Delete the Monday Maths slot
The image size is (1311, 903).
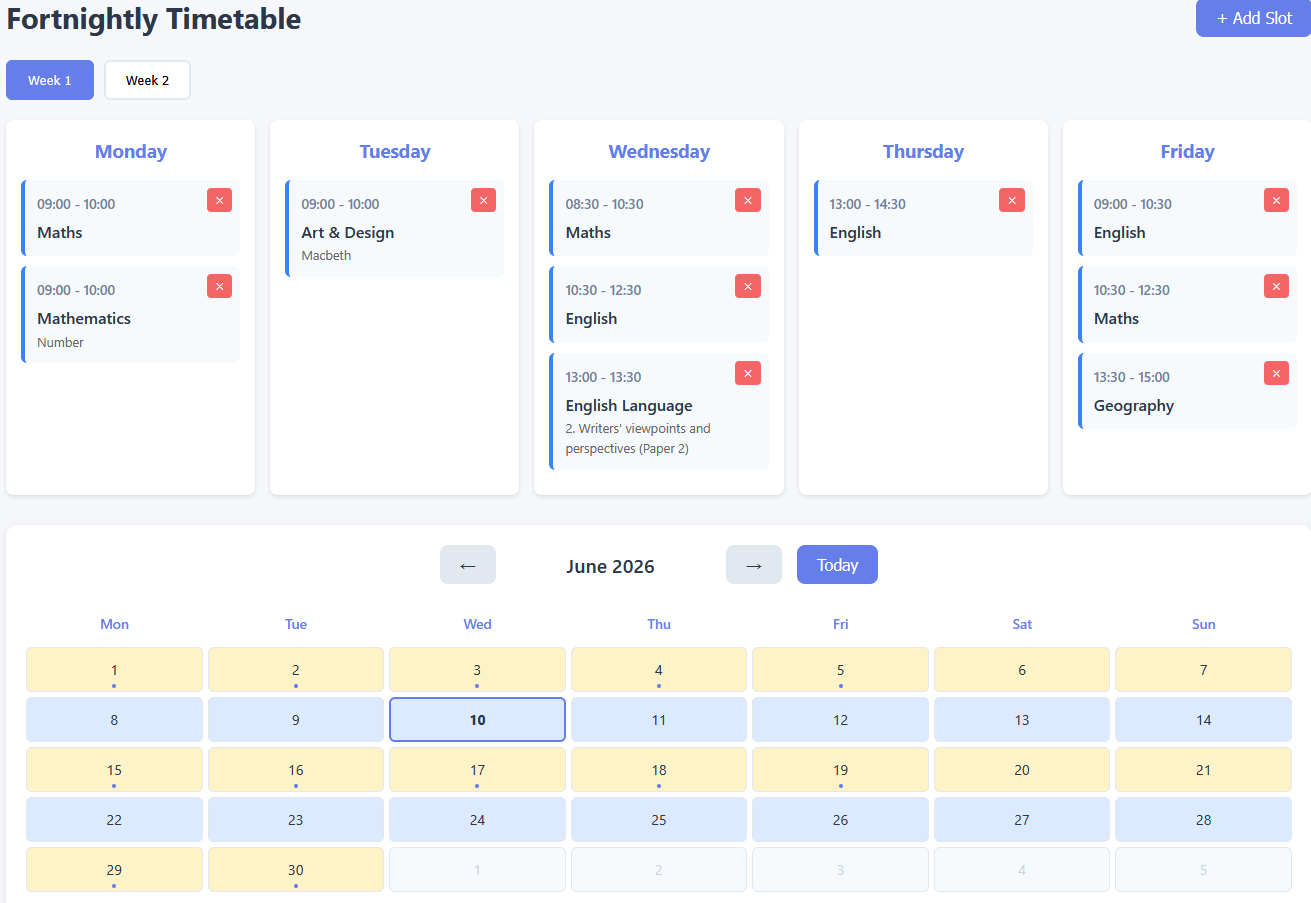point(219,200)
